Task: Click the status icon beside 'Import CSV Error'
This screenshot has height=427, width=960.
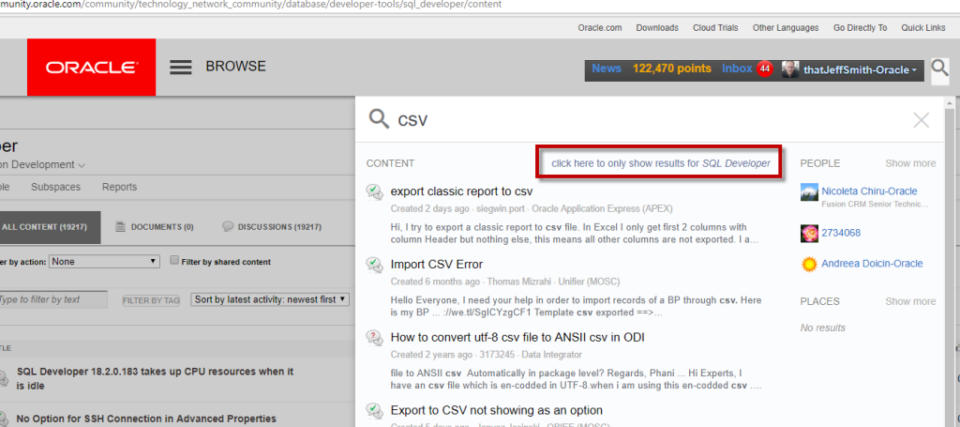Action: tap(374, 265)
